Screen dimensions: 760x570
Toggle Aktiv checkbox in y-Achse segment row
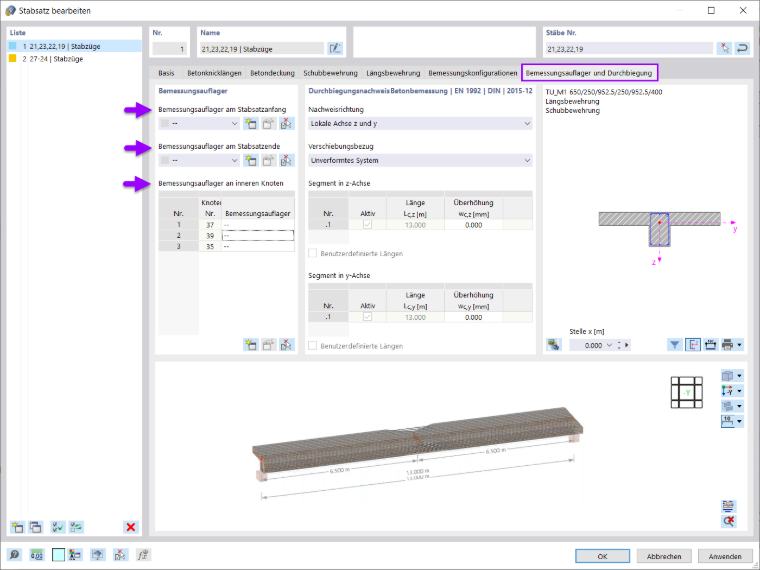[367, 317]
